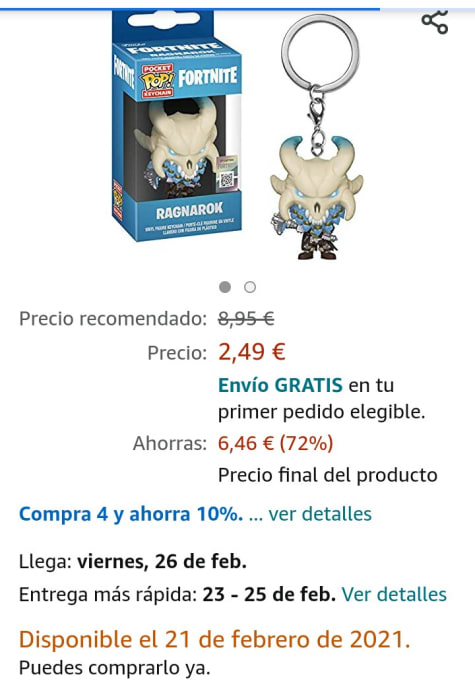Click the Disponible el 21 de febrero notice
Screen dimensions: 475x683
click(x=214, y=639)
